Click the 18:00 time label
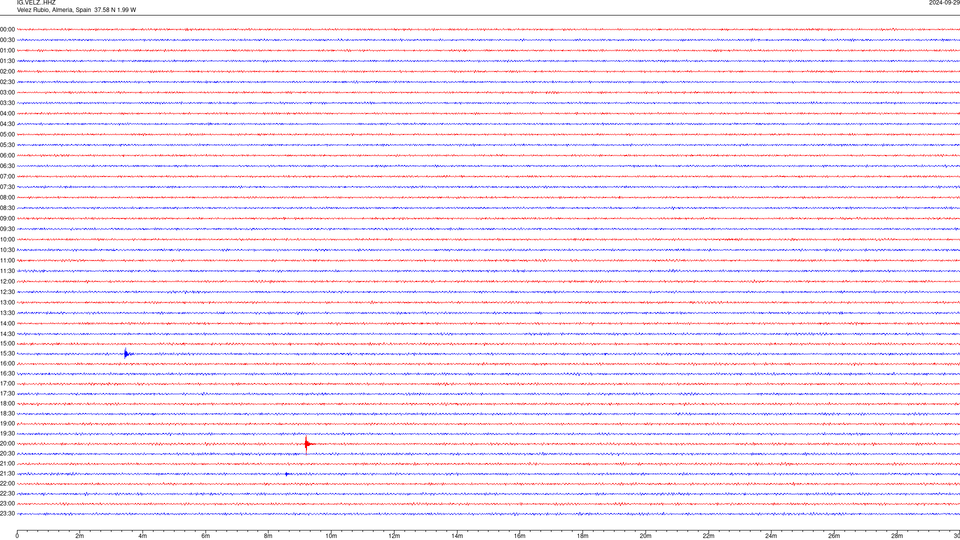The width and height of the screenshot is (960, 540). (x=7, y=403)
